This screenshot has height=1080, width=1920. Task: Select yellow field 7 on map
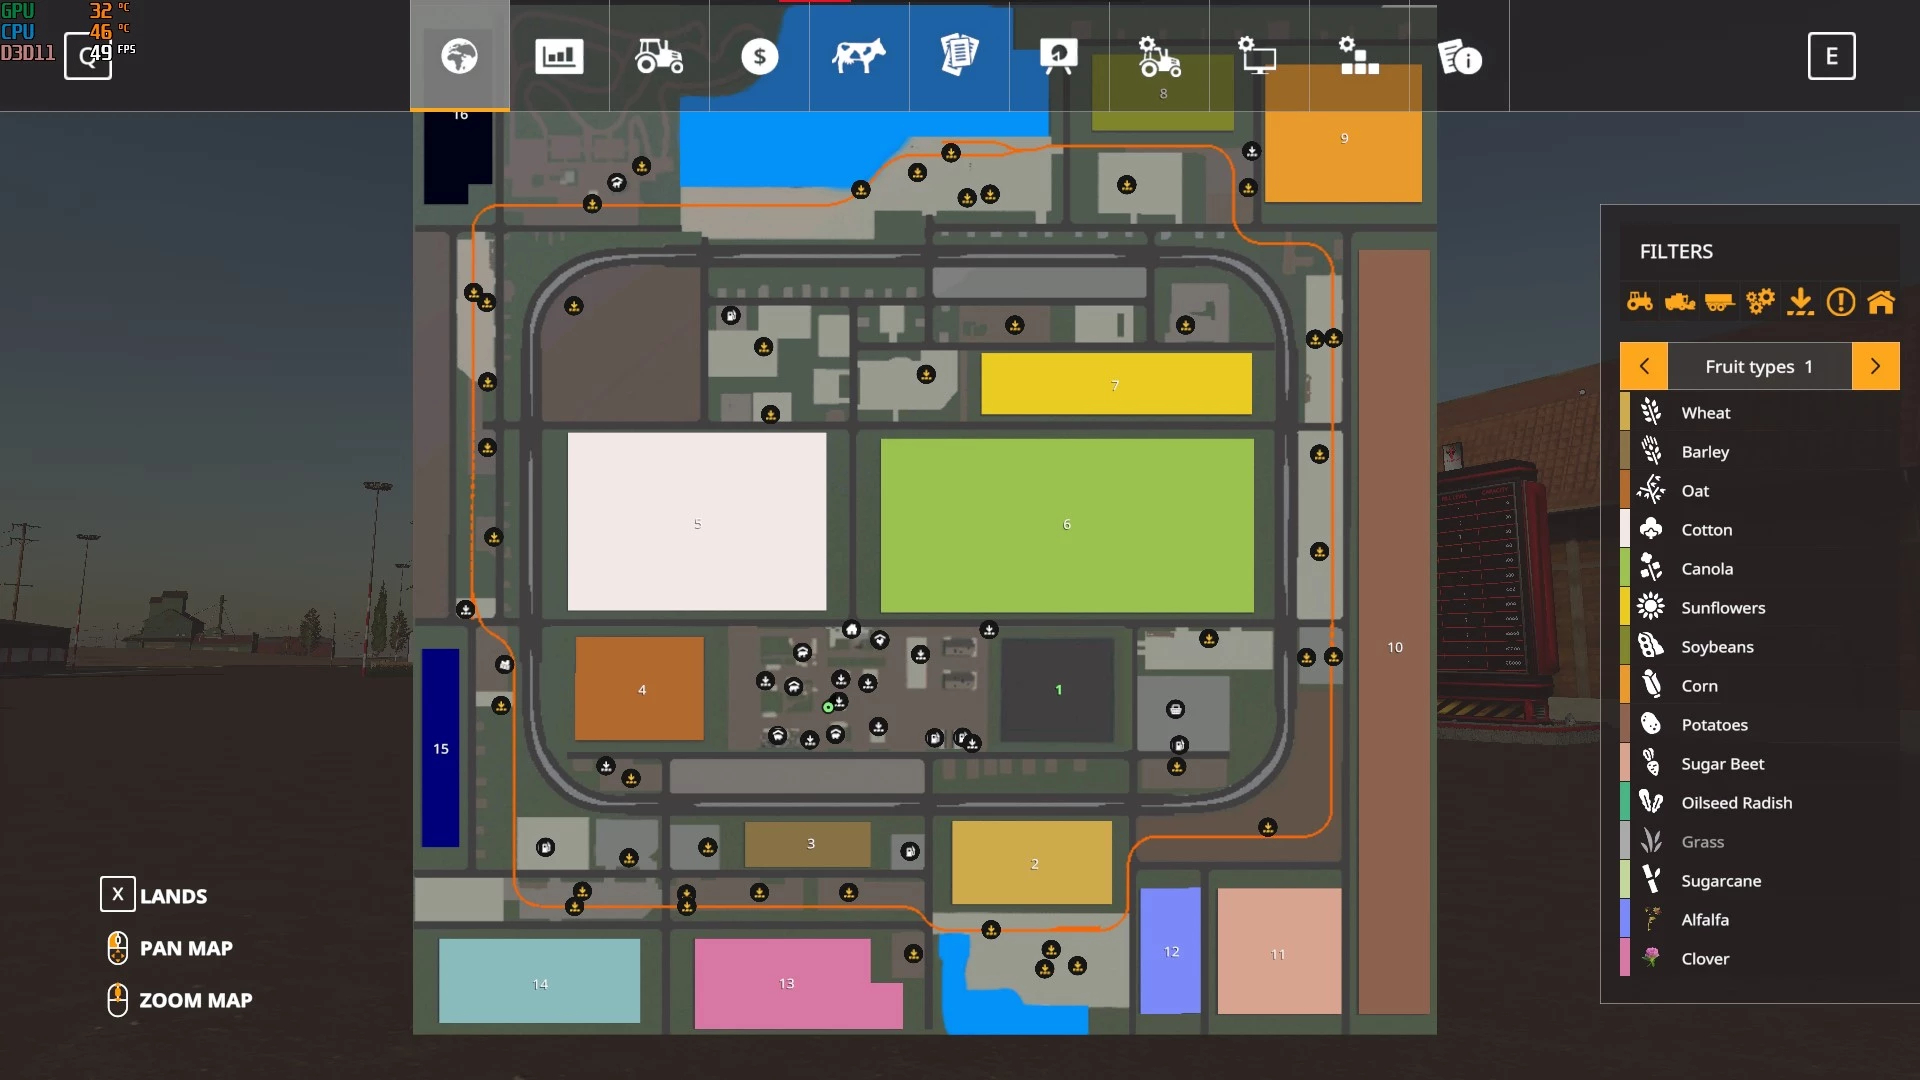click(x=1116, y=383)
